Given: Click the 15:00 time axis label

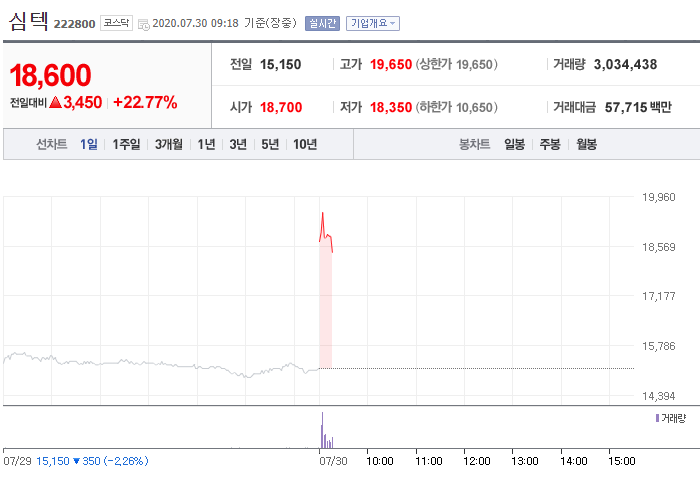Looking at the screenshot, I should (x=621, y=461).
